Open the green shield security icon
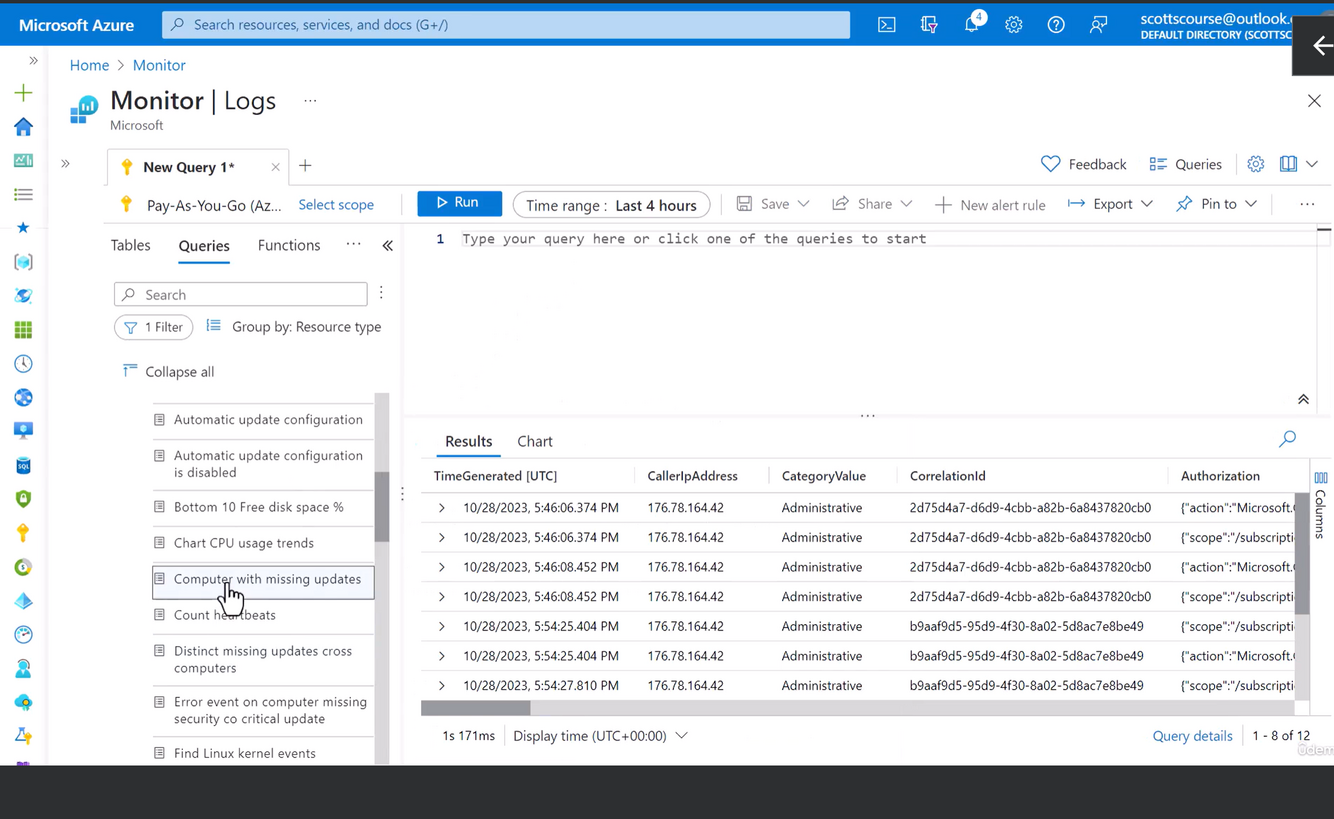The image size is (1334, 819). [x=23, y=499]
